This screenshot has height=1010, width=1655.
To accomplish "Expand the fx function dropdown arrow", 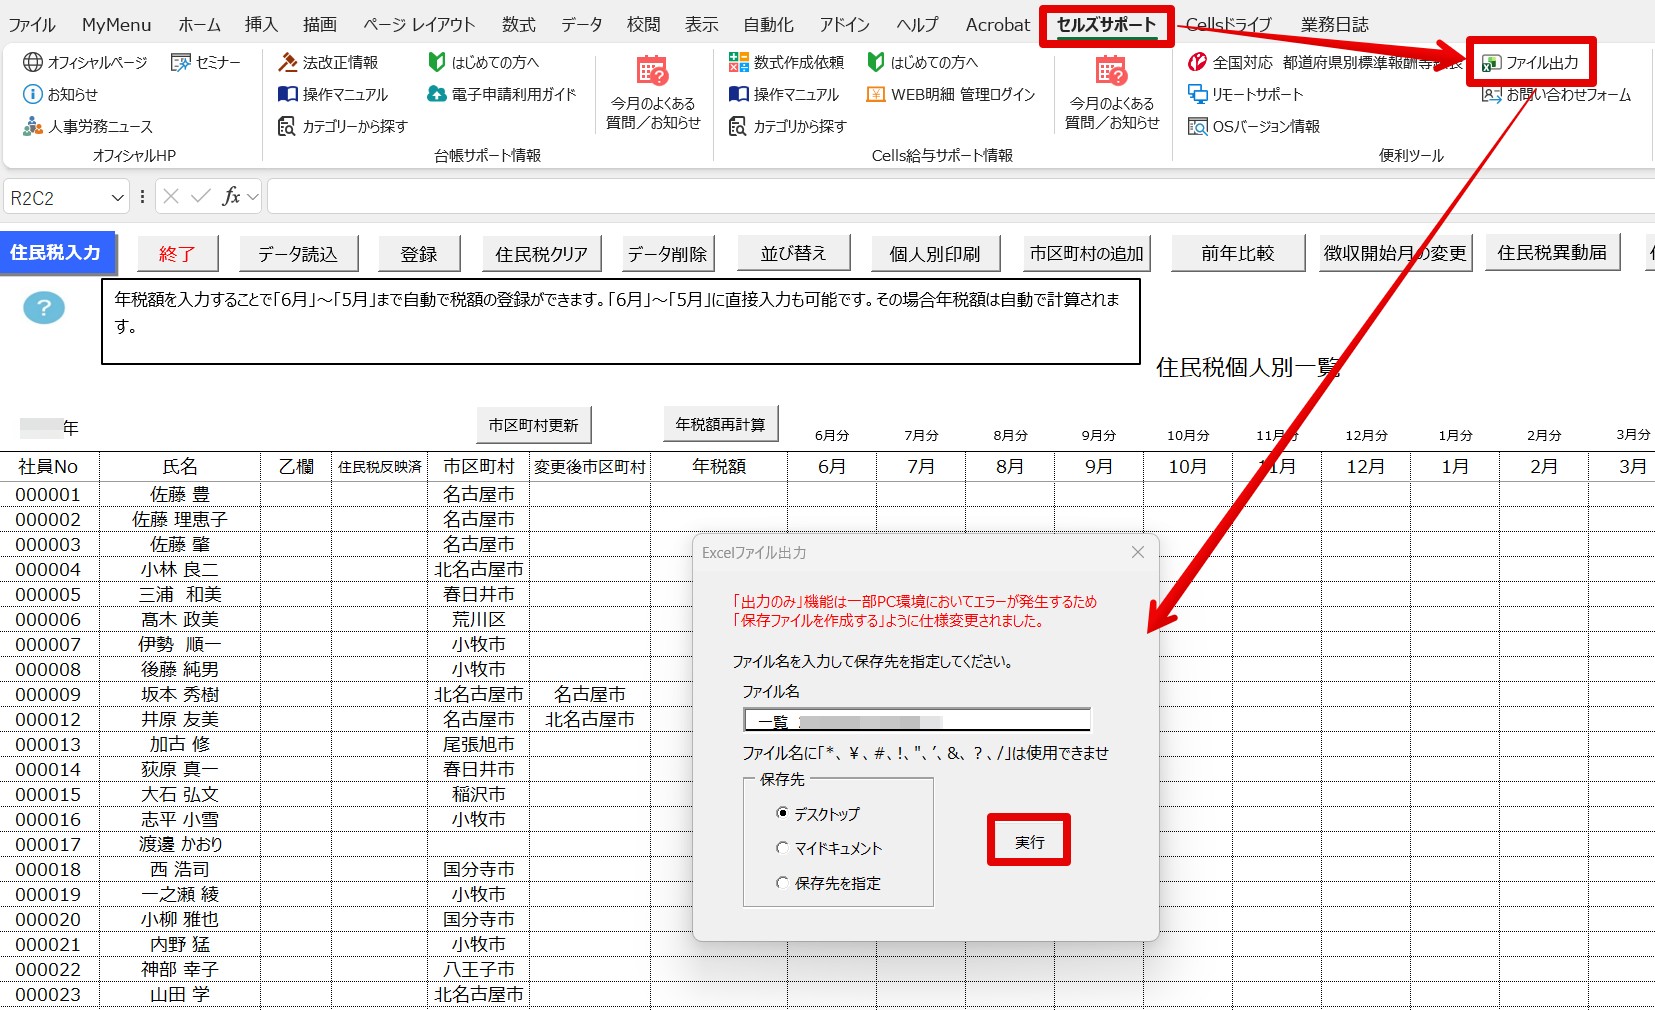I will [x=253, y=197].
